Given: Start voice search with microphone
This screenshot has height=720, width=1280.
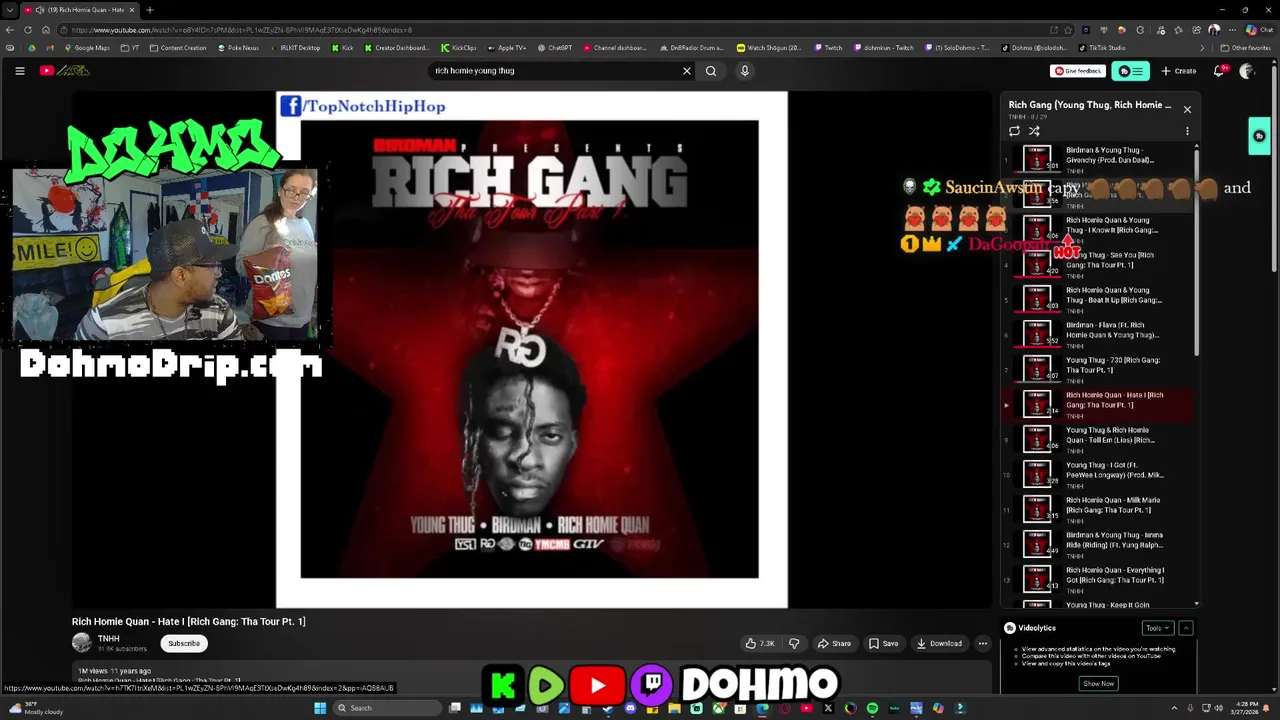Looking at the screenshot, I should pyautogui.click(x=744, y=71).
